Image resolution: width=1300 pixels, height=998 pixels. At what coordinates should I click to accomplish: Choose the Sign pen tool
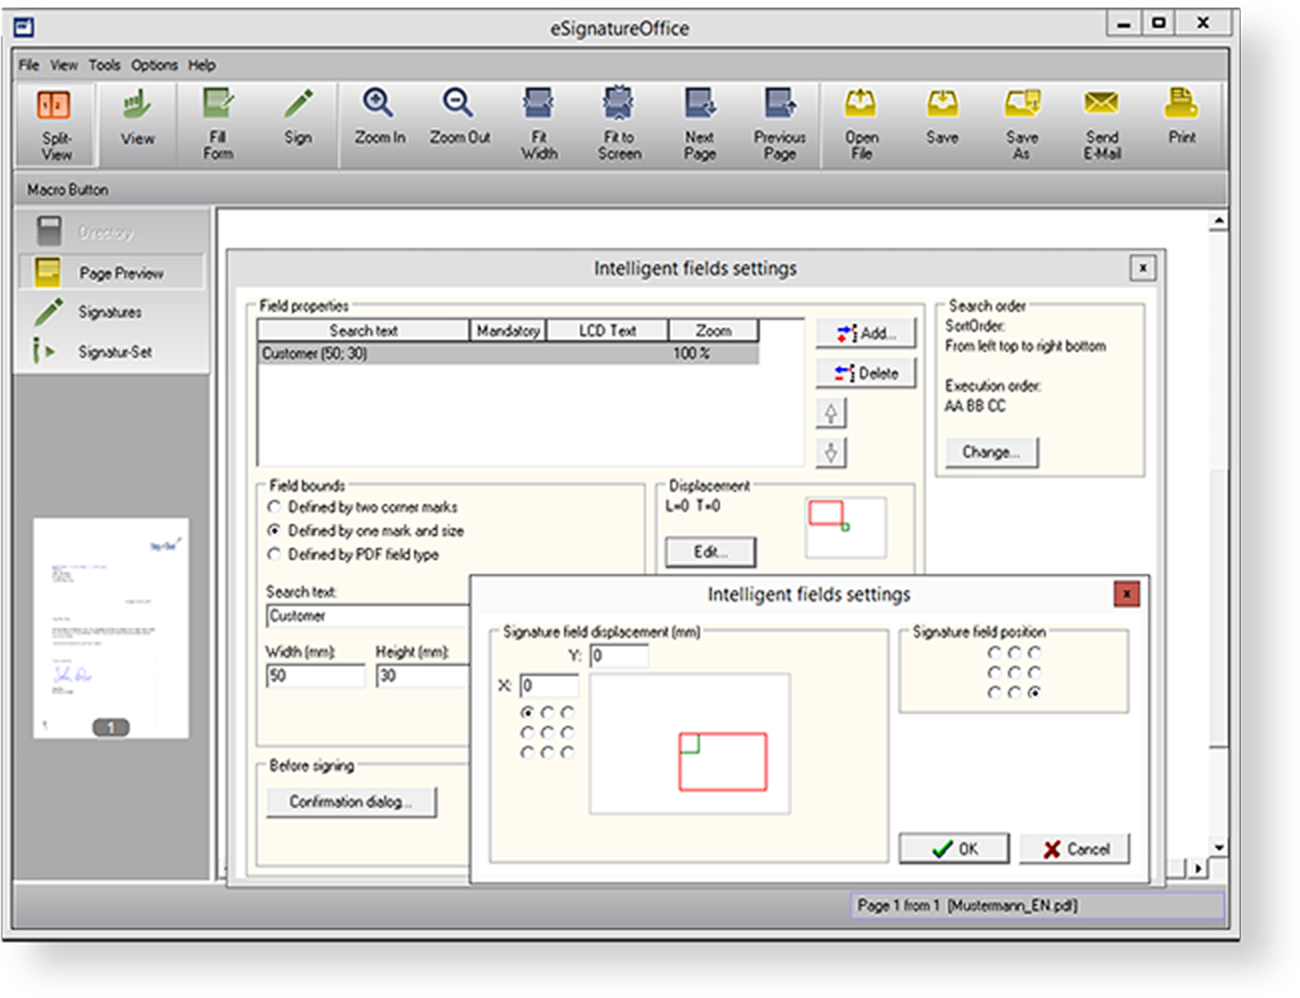298,122
